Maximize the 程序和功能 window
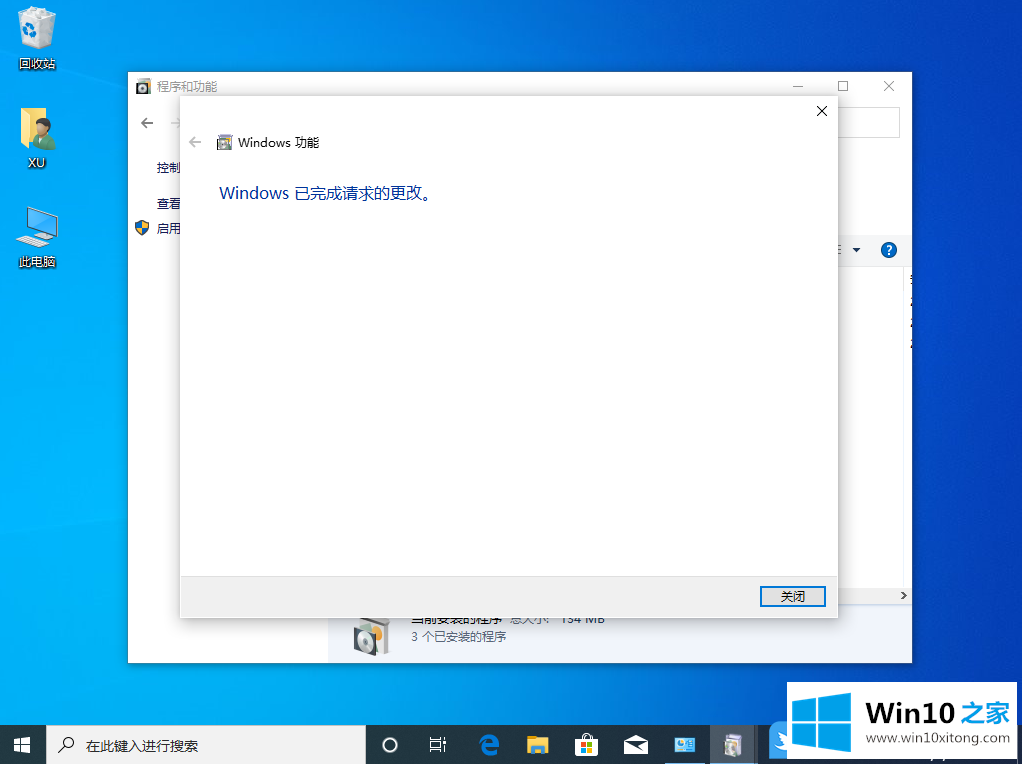Image resolution: width=1022 pixels, height=764 pixels. [x=843, y=86]
